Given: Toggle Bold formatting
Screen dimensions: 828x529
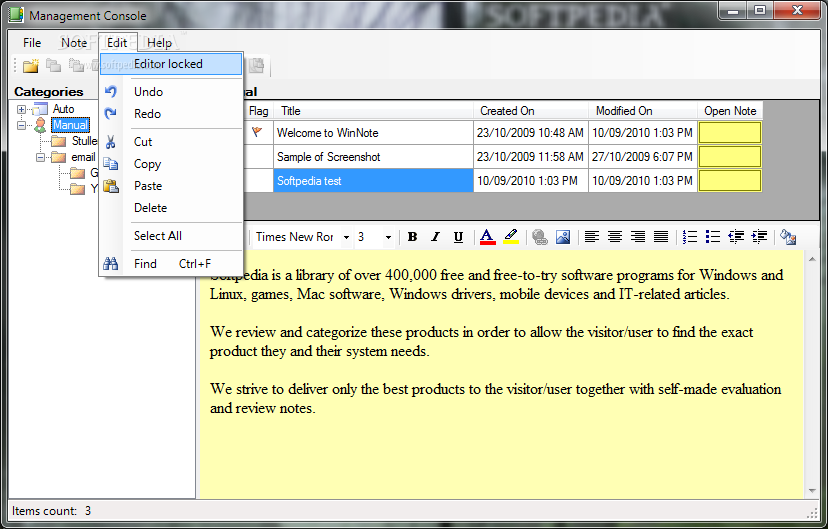Looking at the screenshot, I should point(412,237).
